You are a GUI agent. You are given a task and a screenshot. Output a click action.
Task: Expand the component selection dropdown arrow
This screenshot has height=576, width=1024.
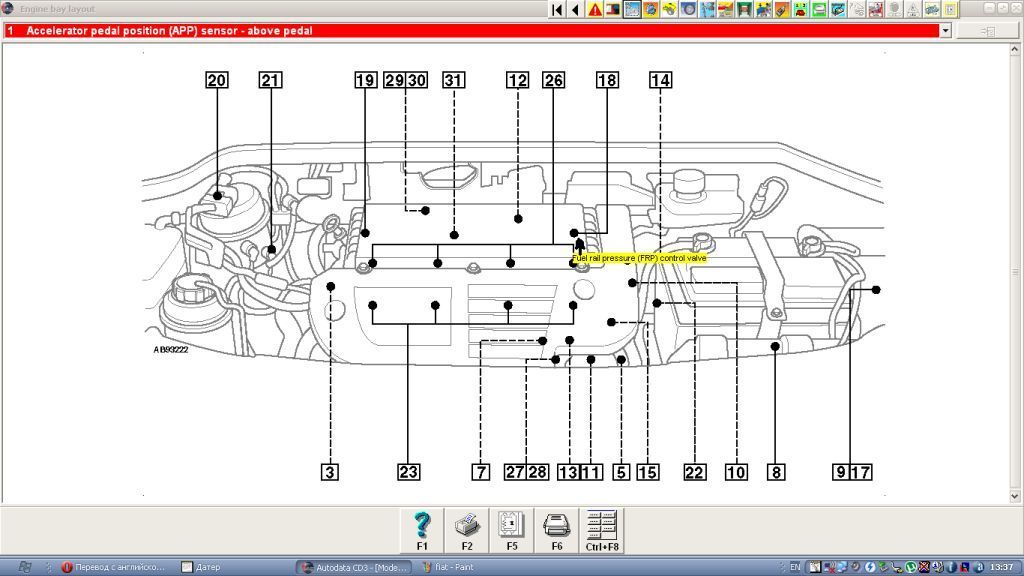[x=945, y=31]
